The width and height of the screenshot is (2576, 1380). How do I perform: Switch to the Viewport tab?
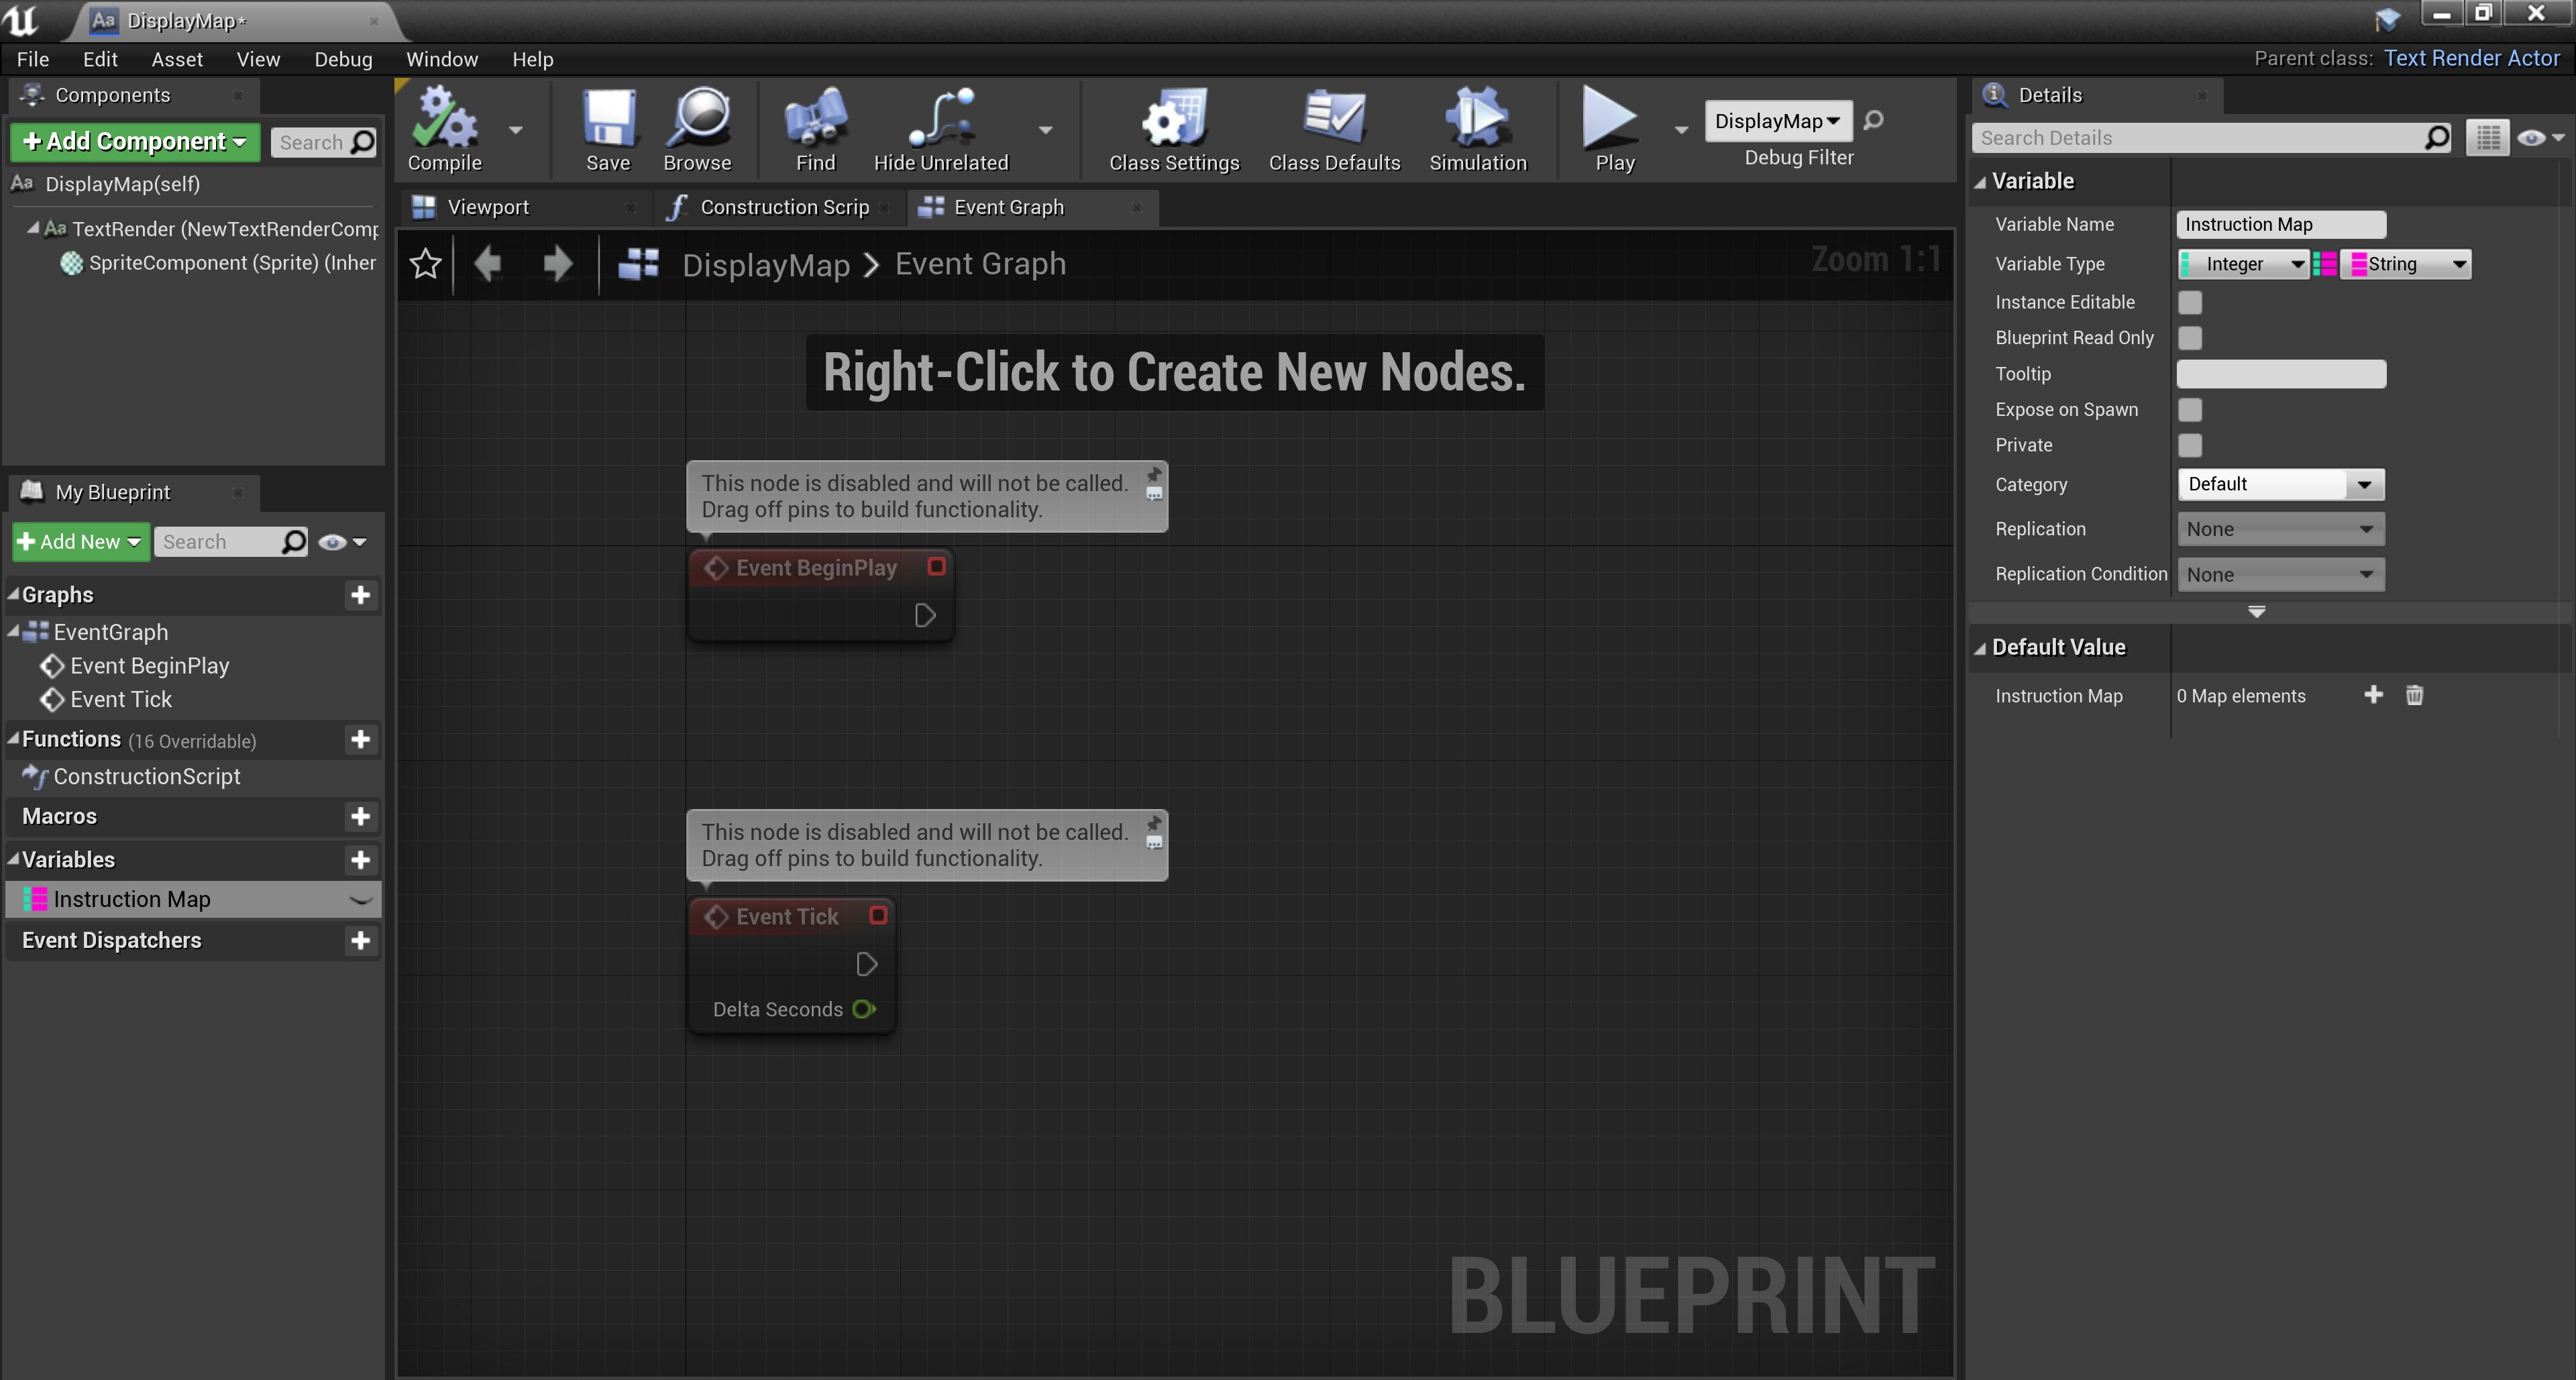(488, 207)
